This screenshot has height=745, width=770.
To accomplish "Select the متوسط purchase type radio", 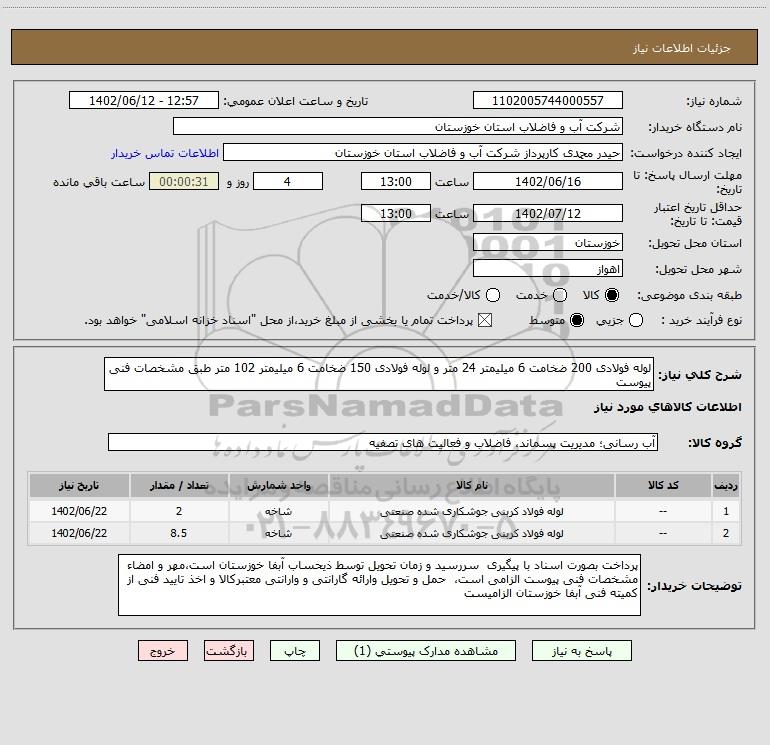I will point(577,320).
